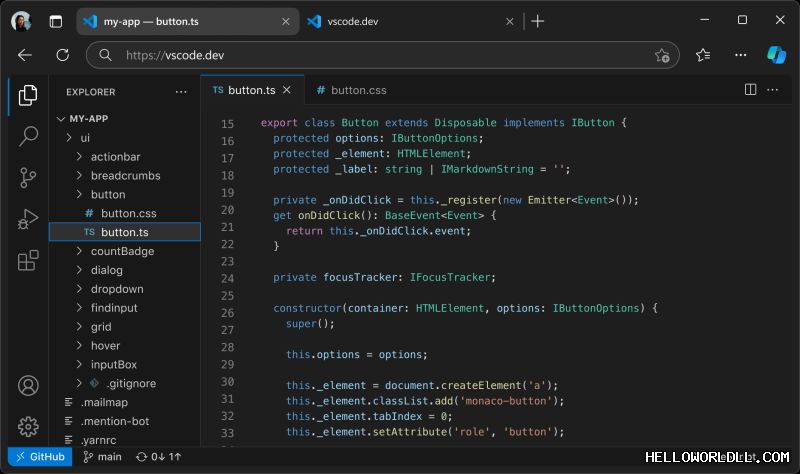Open the browser favorites list
The width and height of the screenshot is (800, 474).
[x=703, y=55]
